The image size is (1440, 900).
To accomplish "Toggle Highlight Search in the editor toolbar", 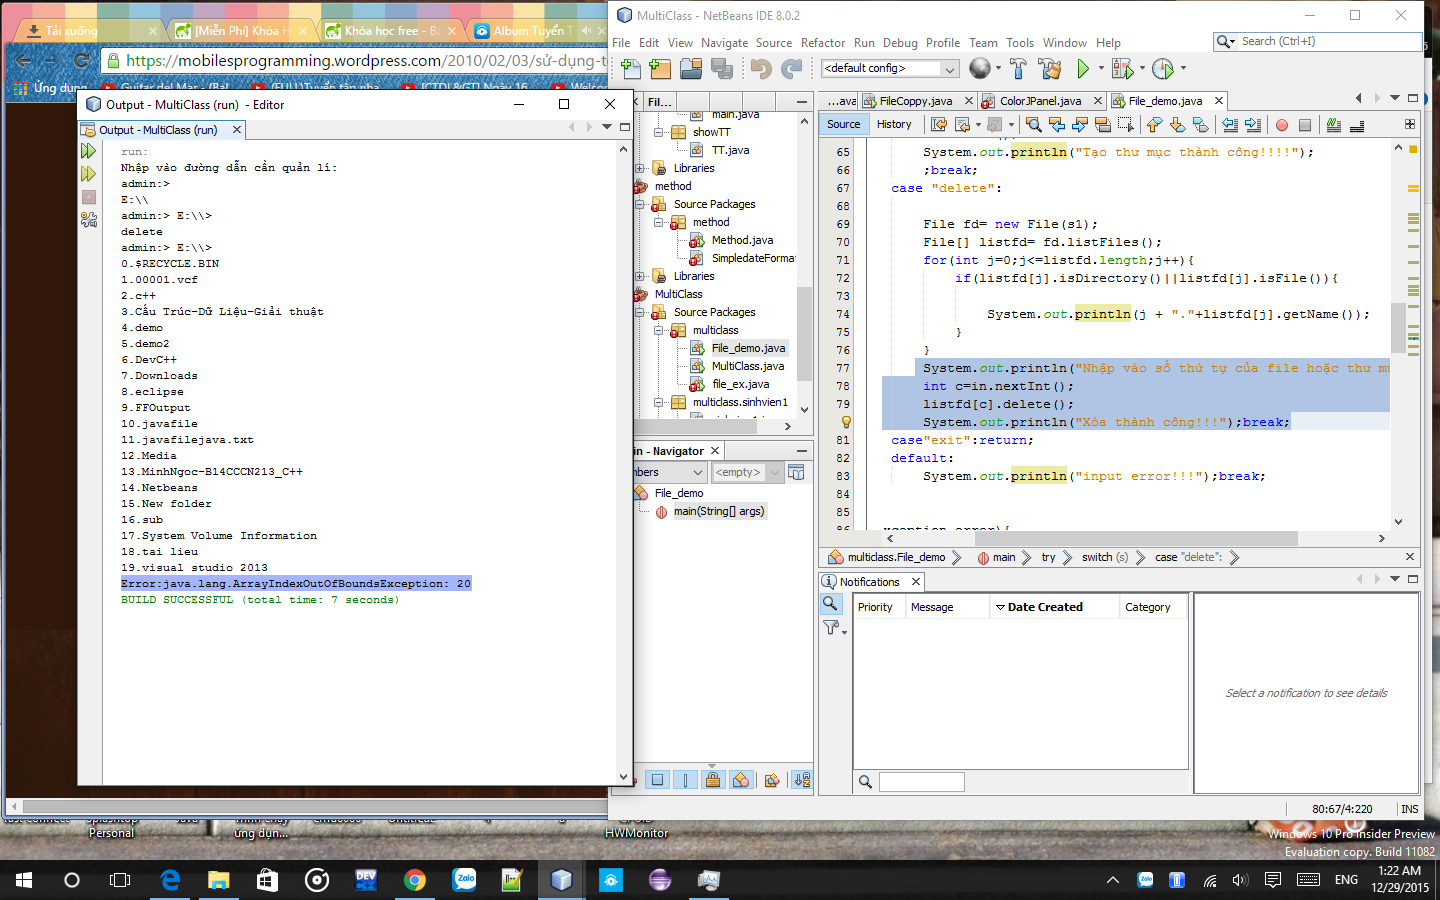I will (x=1103, y=124).
